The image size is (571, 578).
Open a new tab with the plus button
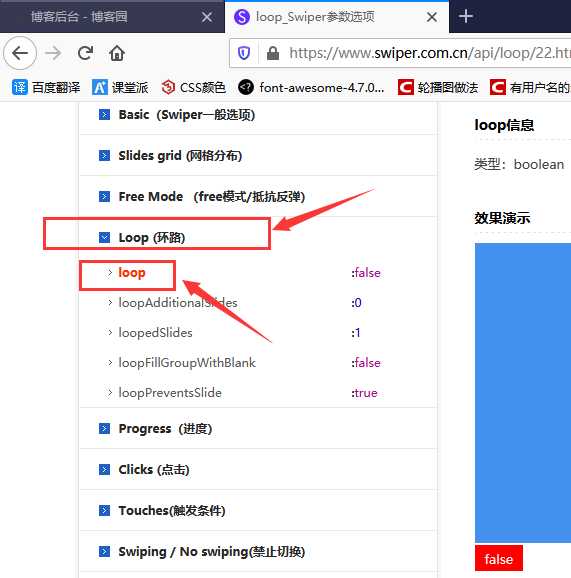click(x=466, y=16)
